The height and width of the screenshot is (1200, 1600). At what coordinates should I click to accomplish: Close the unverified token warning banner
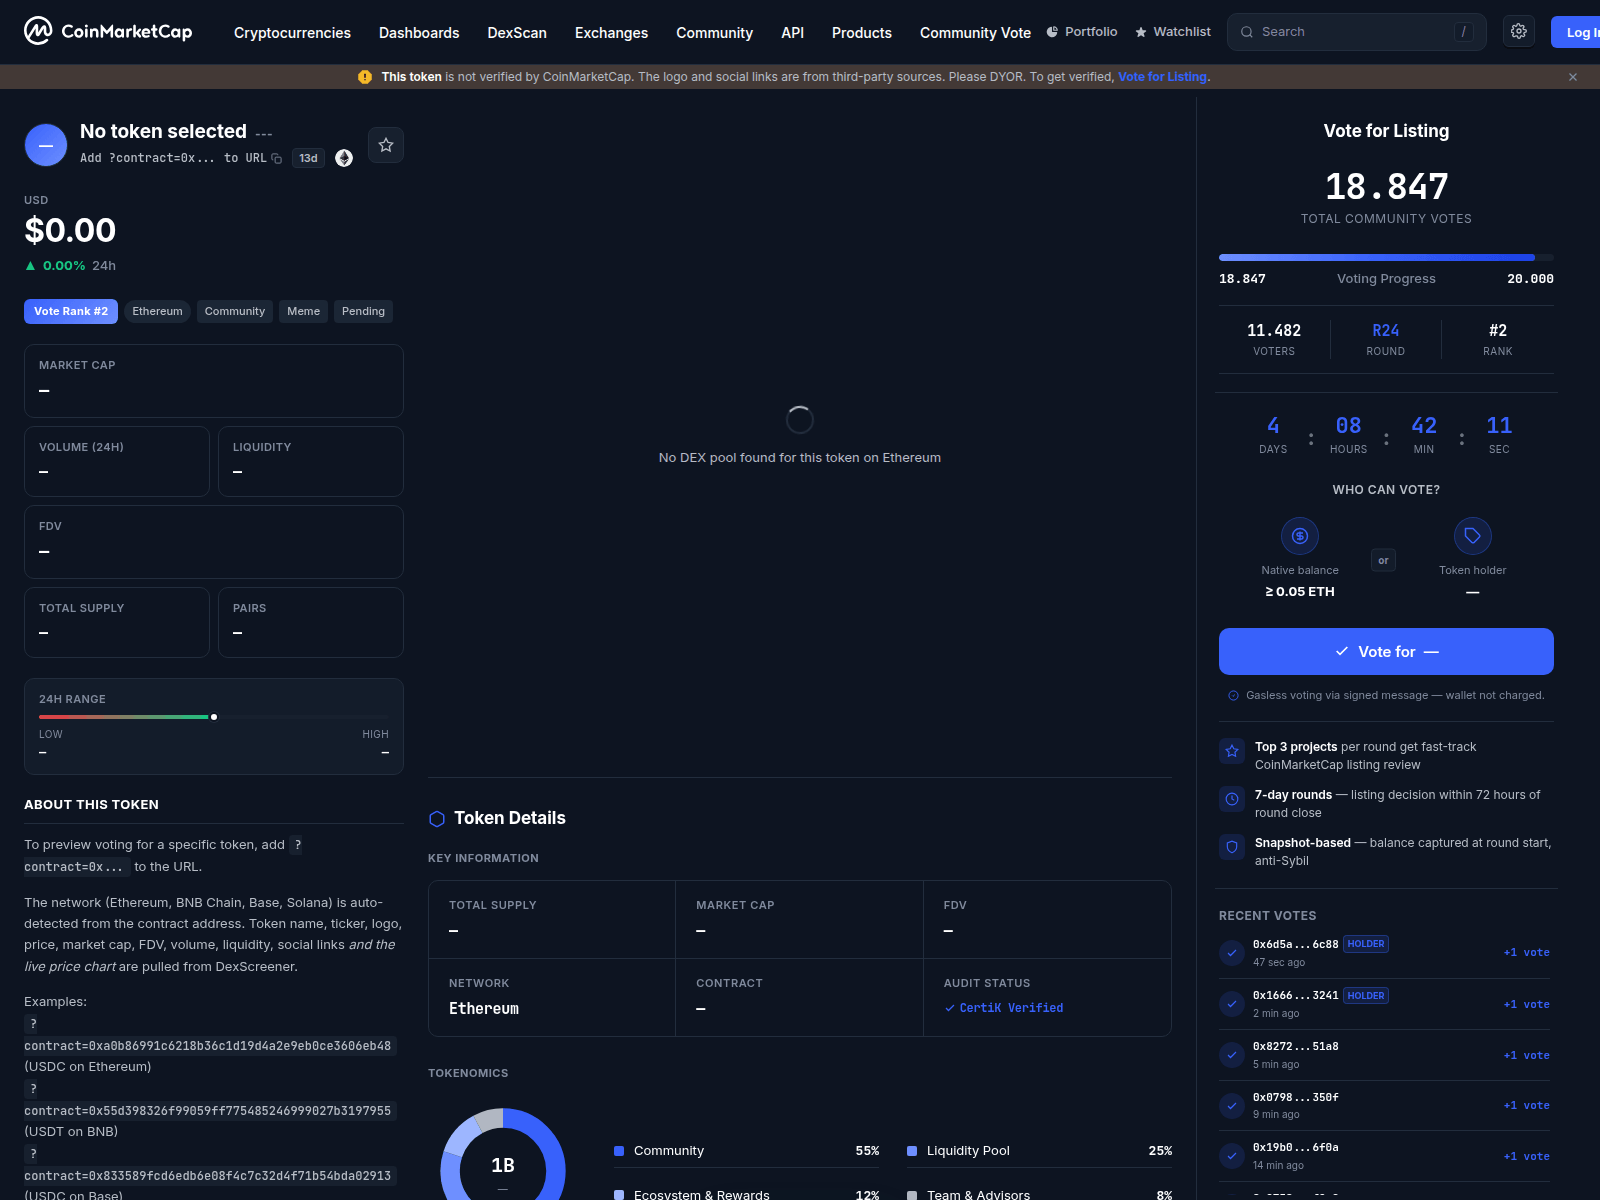pyautogui.click(x=1573, y=77)
